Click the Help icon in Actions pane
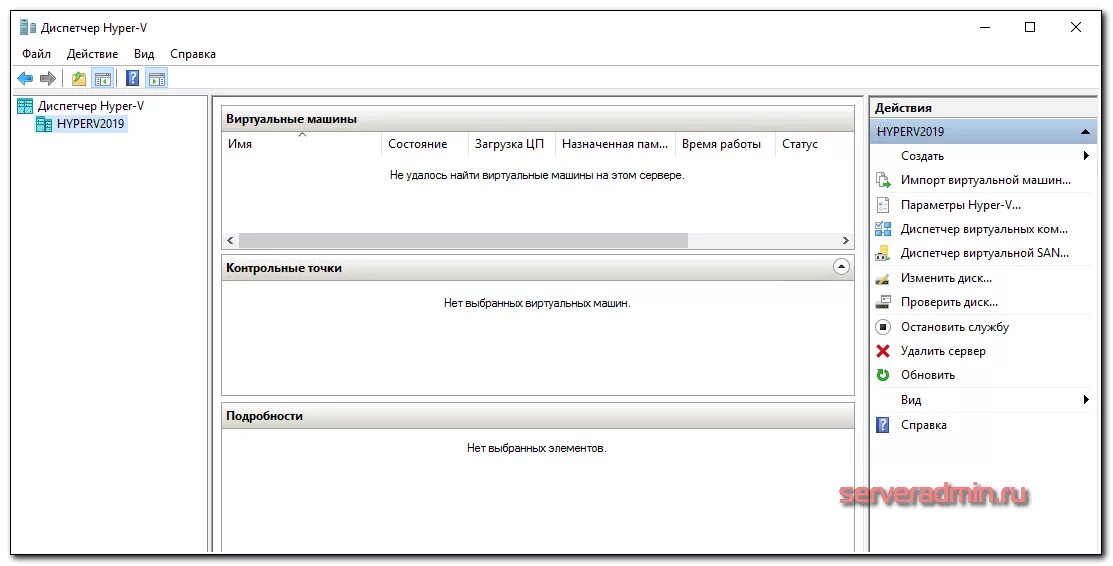The width and height of the screenshot is (1113, 566). click(883, 425)
